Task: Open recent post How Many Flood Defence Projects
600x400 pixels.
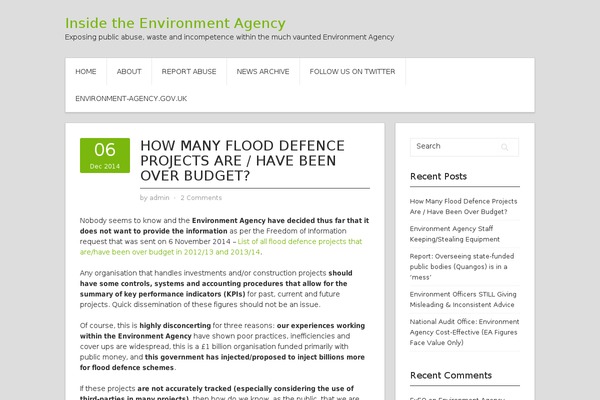Action: (463, 206)
